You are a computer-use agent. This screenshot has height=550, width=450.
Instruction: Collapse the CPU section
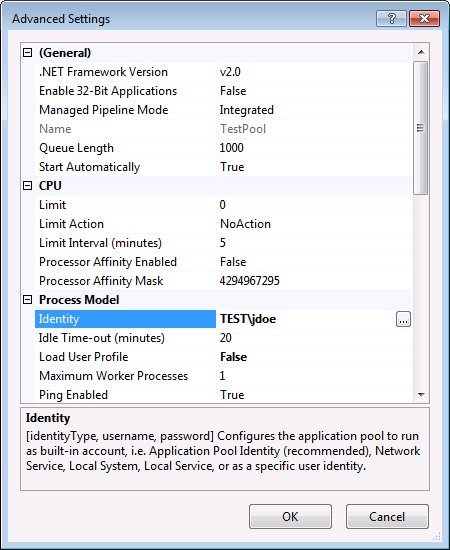click(27, 186)
